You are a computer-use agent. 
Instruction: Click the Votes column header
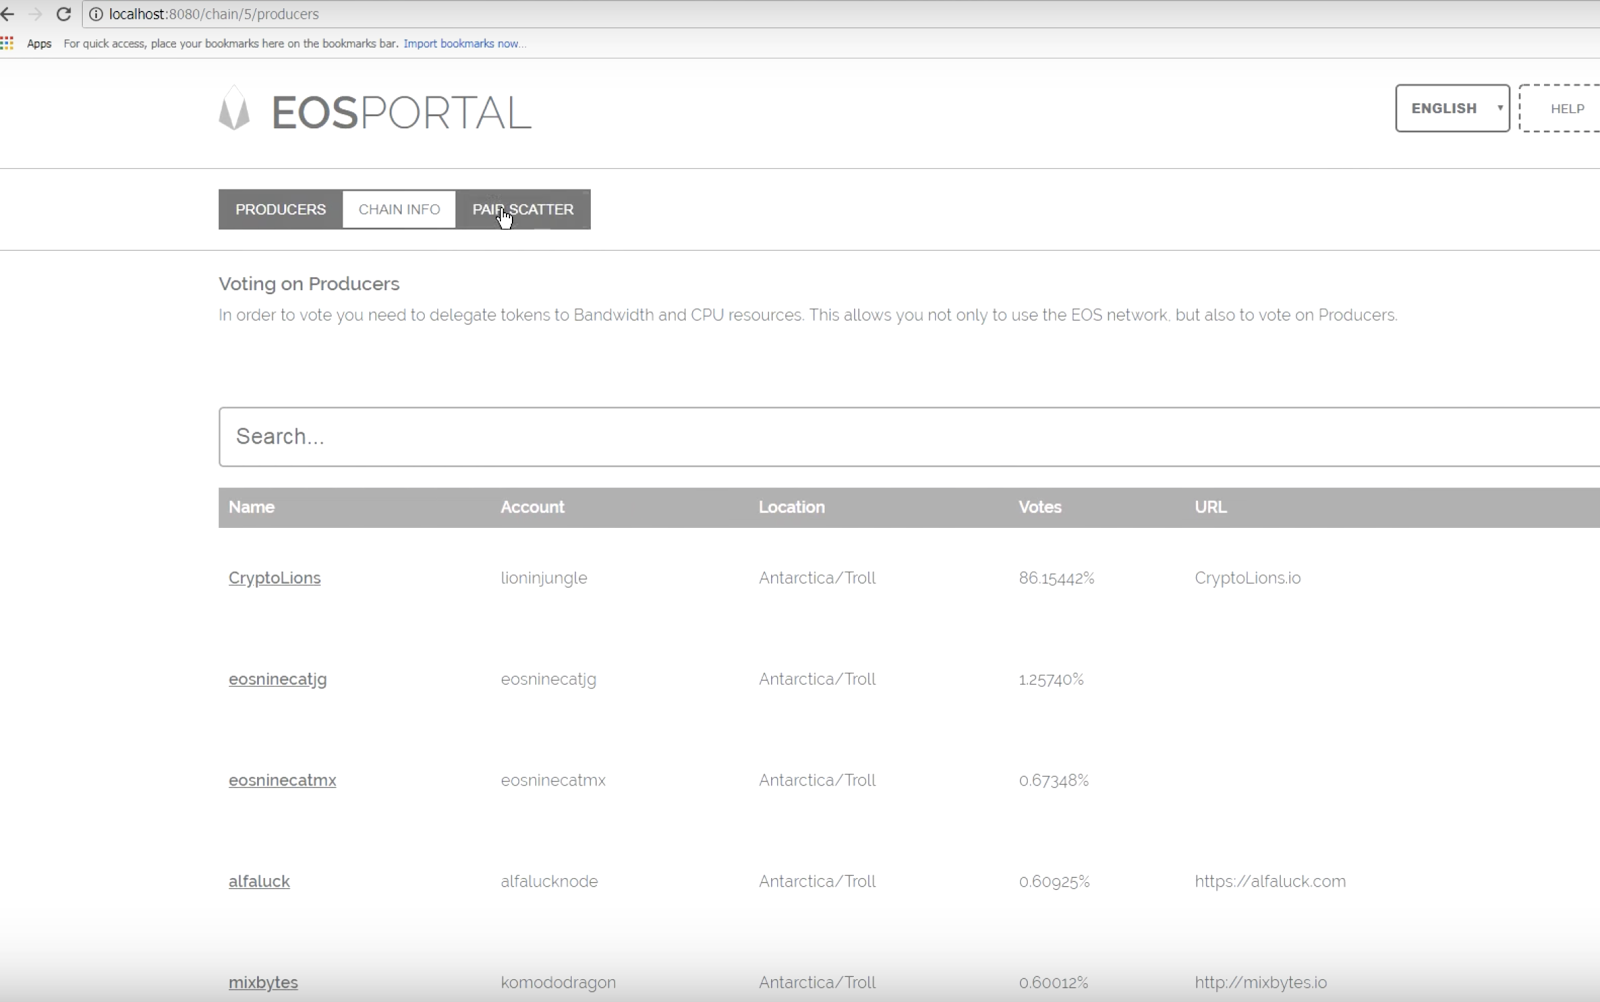pos(1040,507)
